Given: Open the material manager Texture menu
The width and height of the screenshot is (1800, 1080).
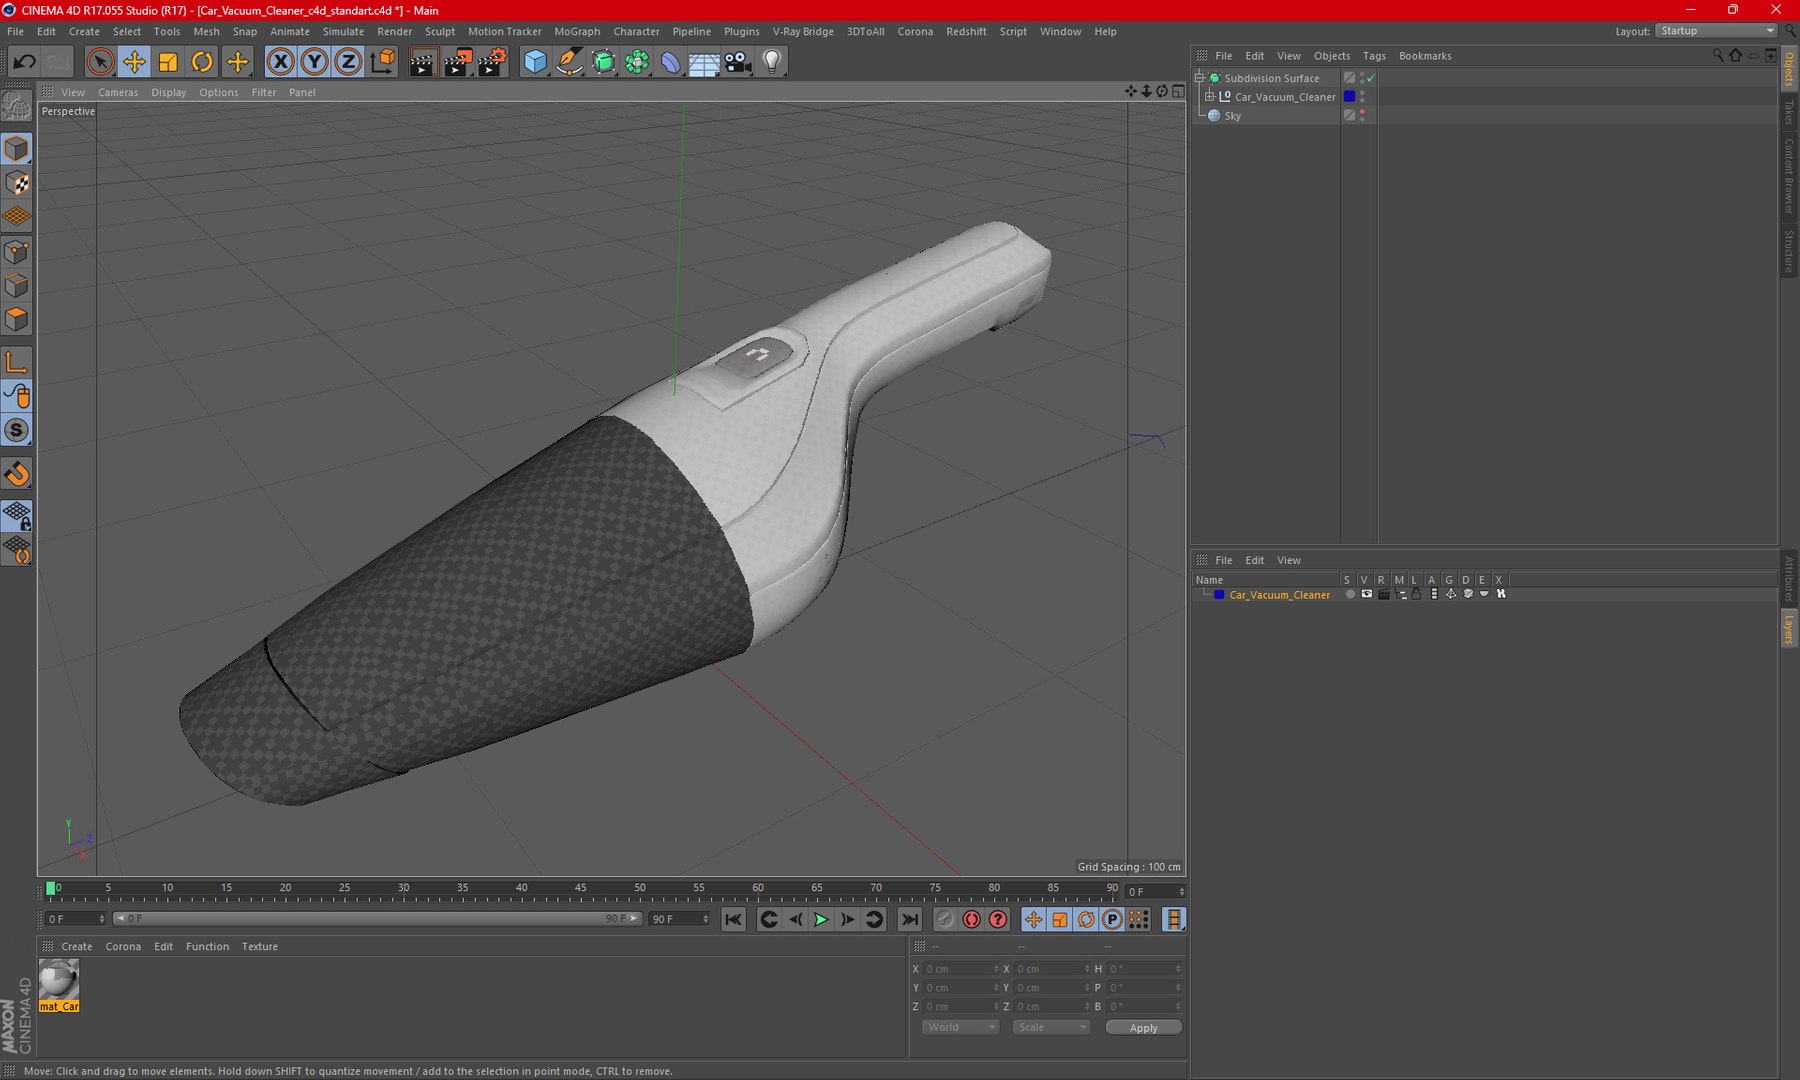Looking at the screenshot, I should point(260,946).
